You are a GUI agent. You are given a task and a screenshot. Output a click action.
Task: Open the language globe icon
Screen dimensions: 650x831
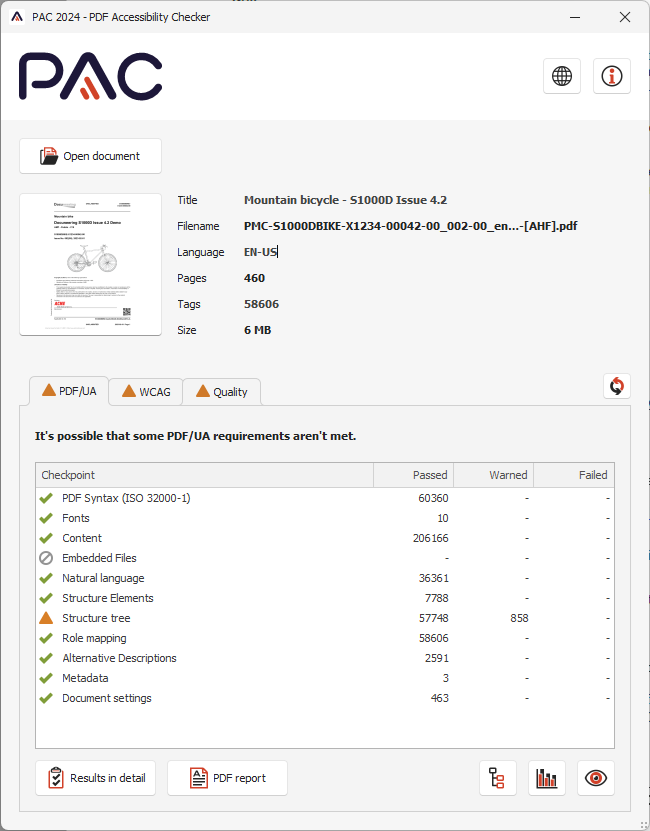point(562,76)
